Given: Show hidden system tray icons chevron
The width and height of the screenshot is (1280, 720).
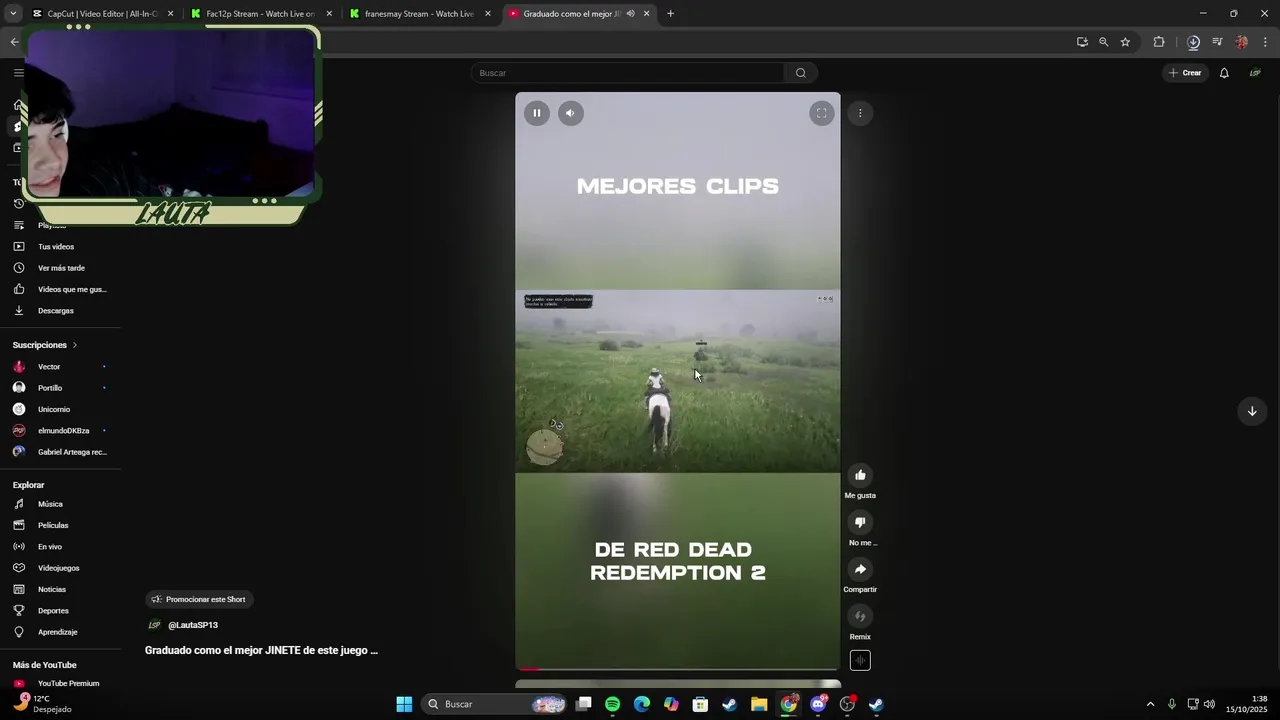Looking at the screenshot, I should 1150,704.
